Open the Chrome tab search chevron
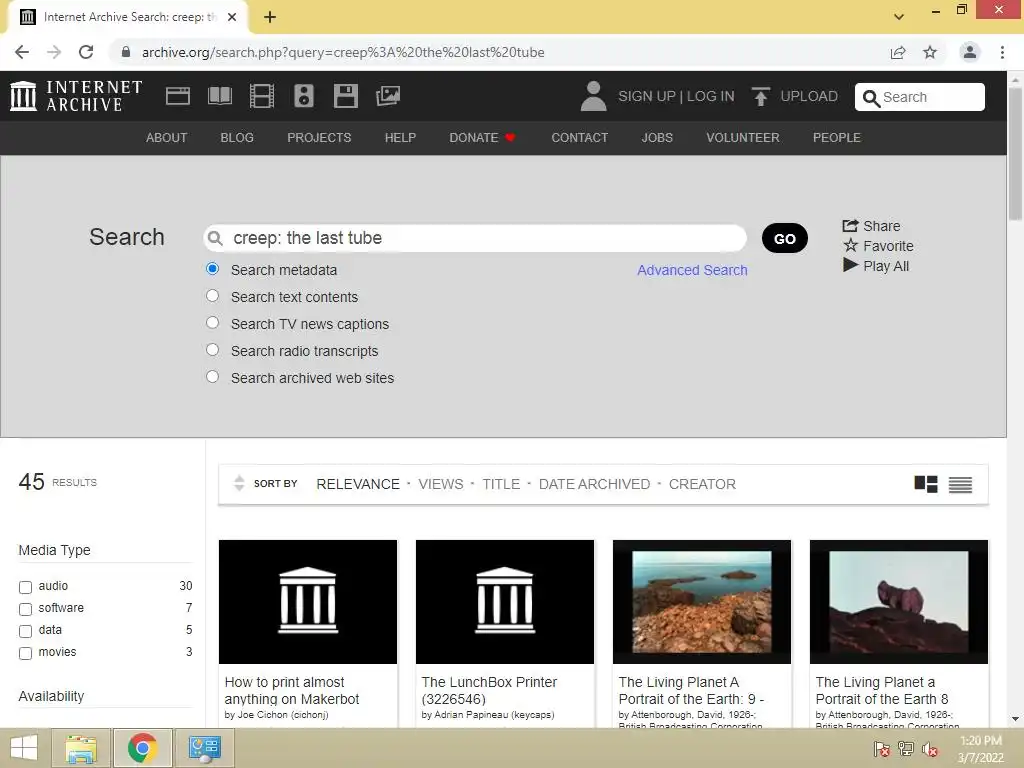This screenshot has height=768, width=1024. [899, 17]
